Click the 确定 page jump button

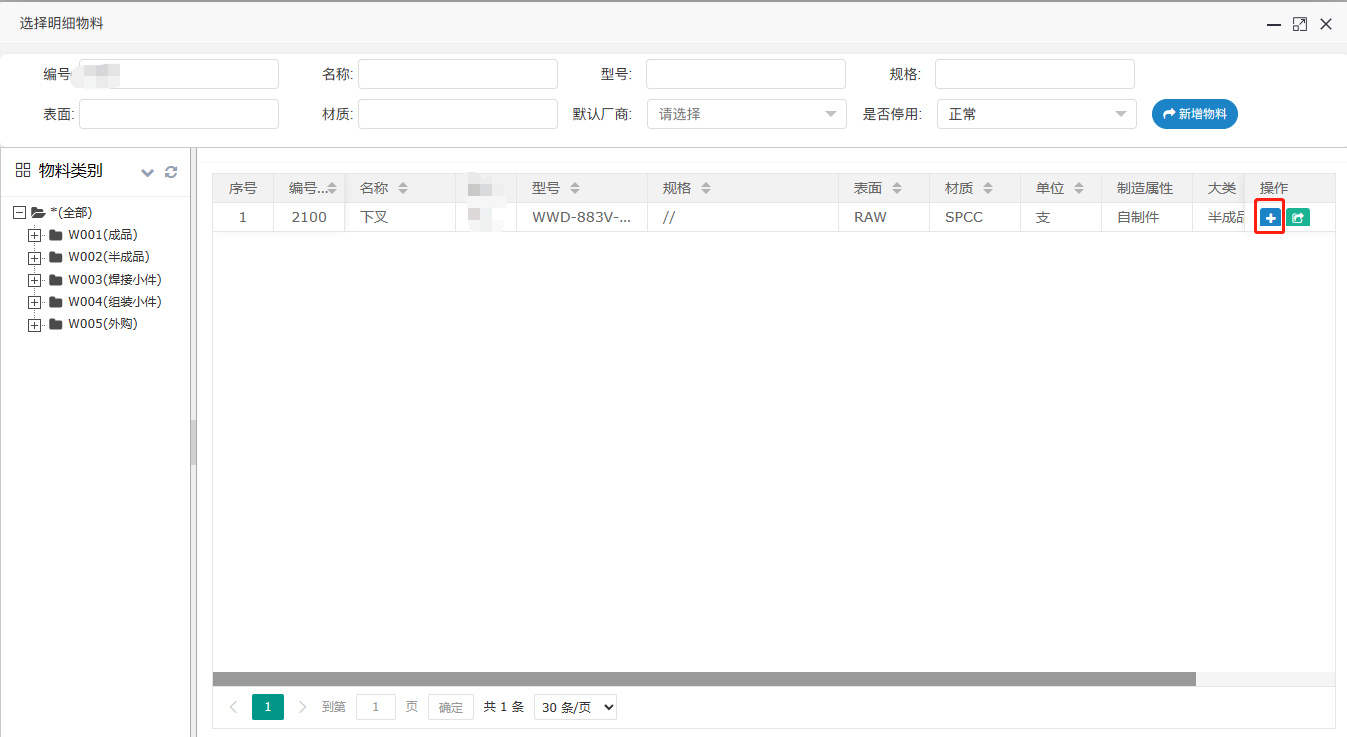451,707
